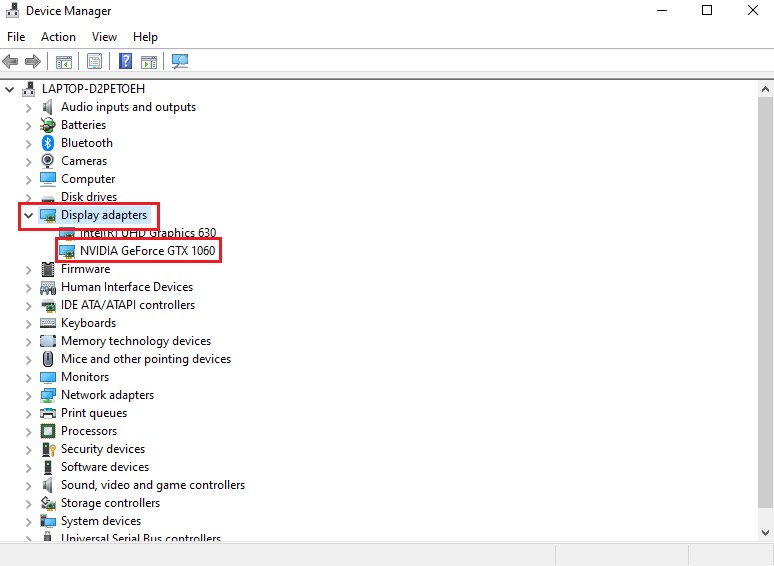Click the Firmware chip icon
Image resolution: width=774 pixels, height=566 pixels.
point(48,269)
